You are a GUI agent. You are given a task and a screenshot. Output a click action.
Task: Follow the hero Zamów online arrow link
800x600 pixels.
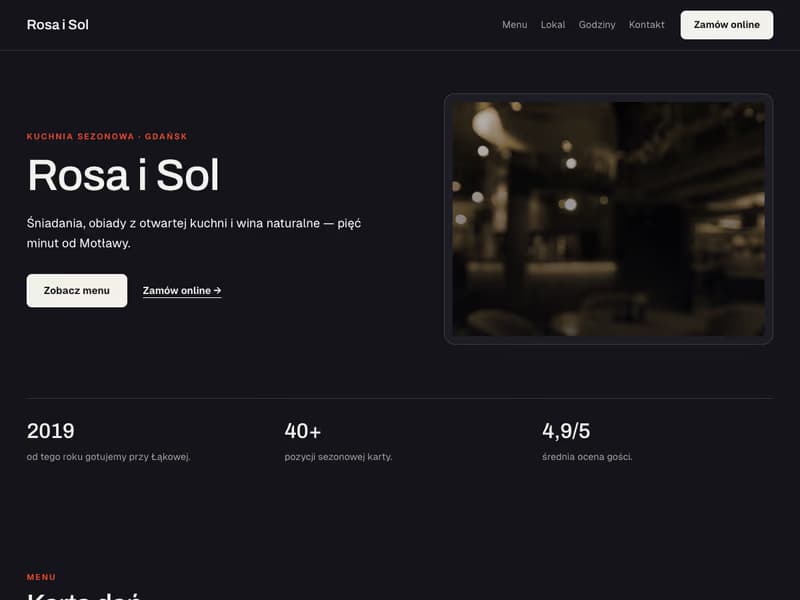point(182,291)
